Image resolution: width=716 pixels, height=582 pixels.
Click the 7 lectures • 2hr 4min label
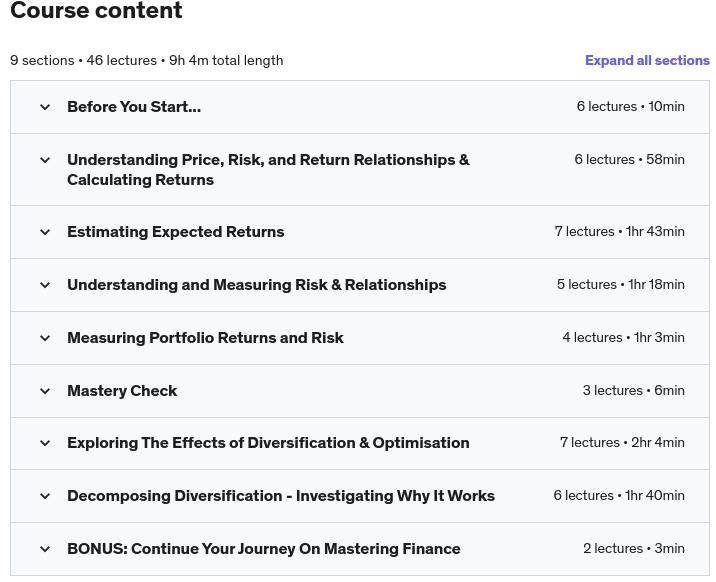tap(622, 442)
